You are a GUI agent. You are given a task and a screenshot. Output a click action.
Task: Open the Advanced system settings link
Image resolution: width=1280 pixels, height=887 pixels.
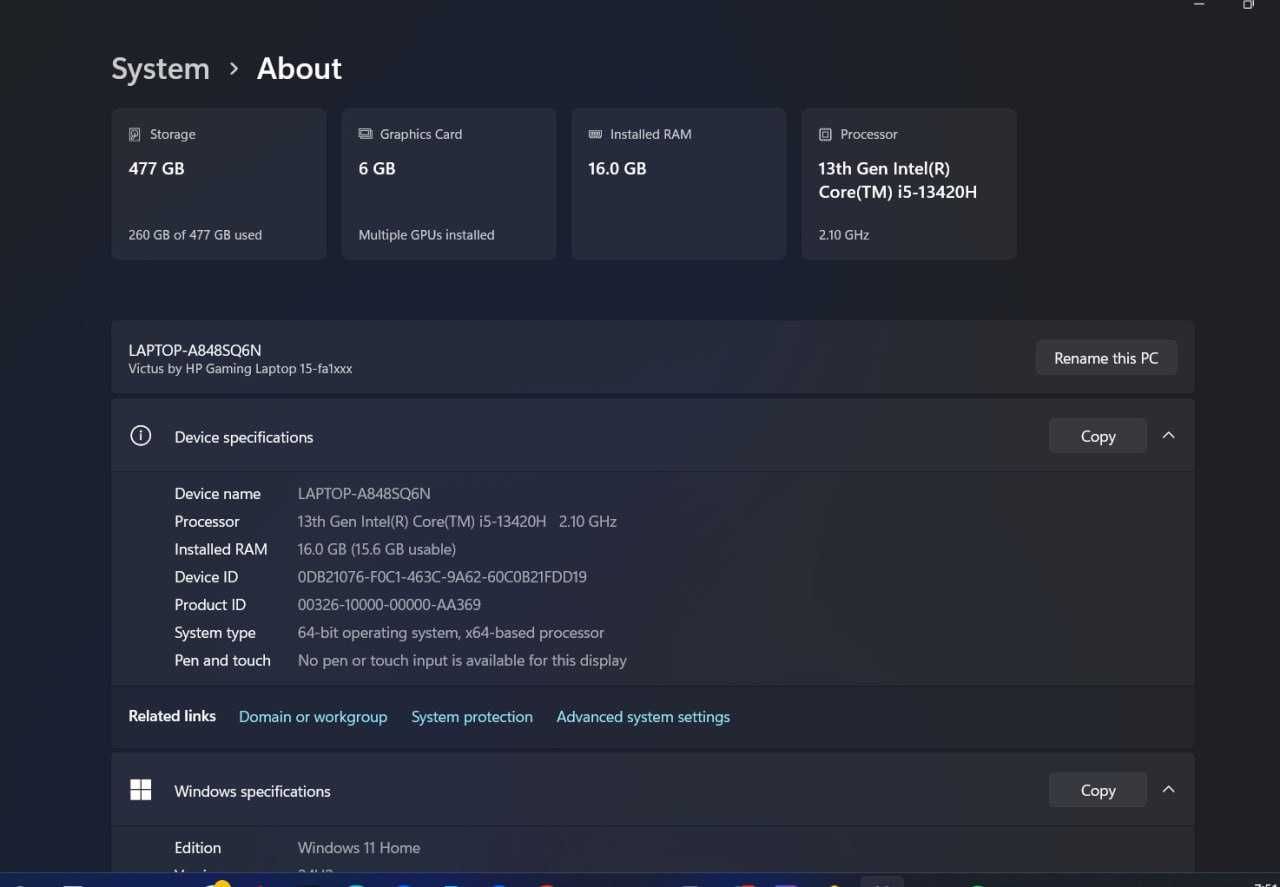coord(643,717)
